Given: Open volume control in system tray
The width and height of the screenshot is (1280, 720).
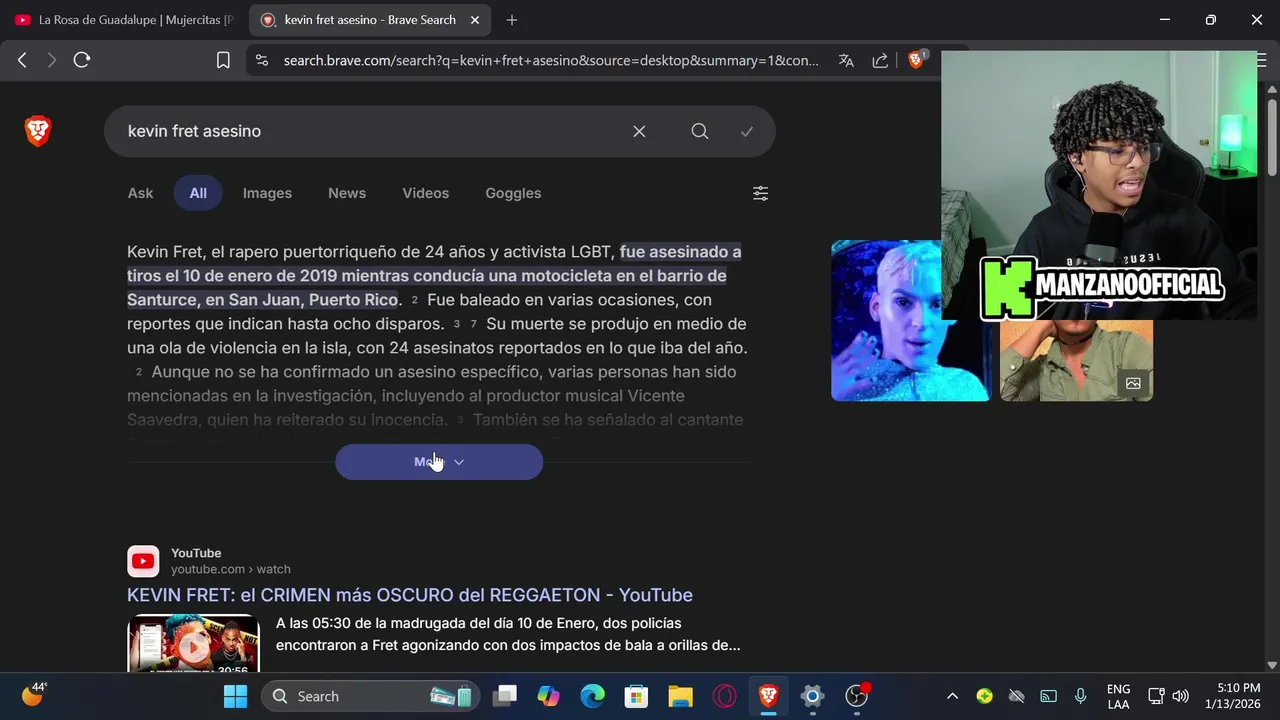Looking at the screenshot, I should [1180, 696].
